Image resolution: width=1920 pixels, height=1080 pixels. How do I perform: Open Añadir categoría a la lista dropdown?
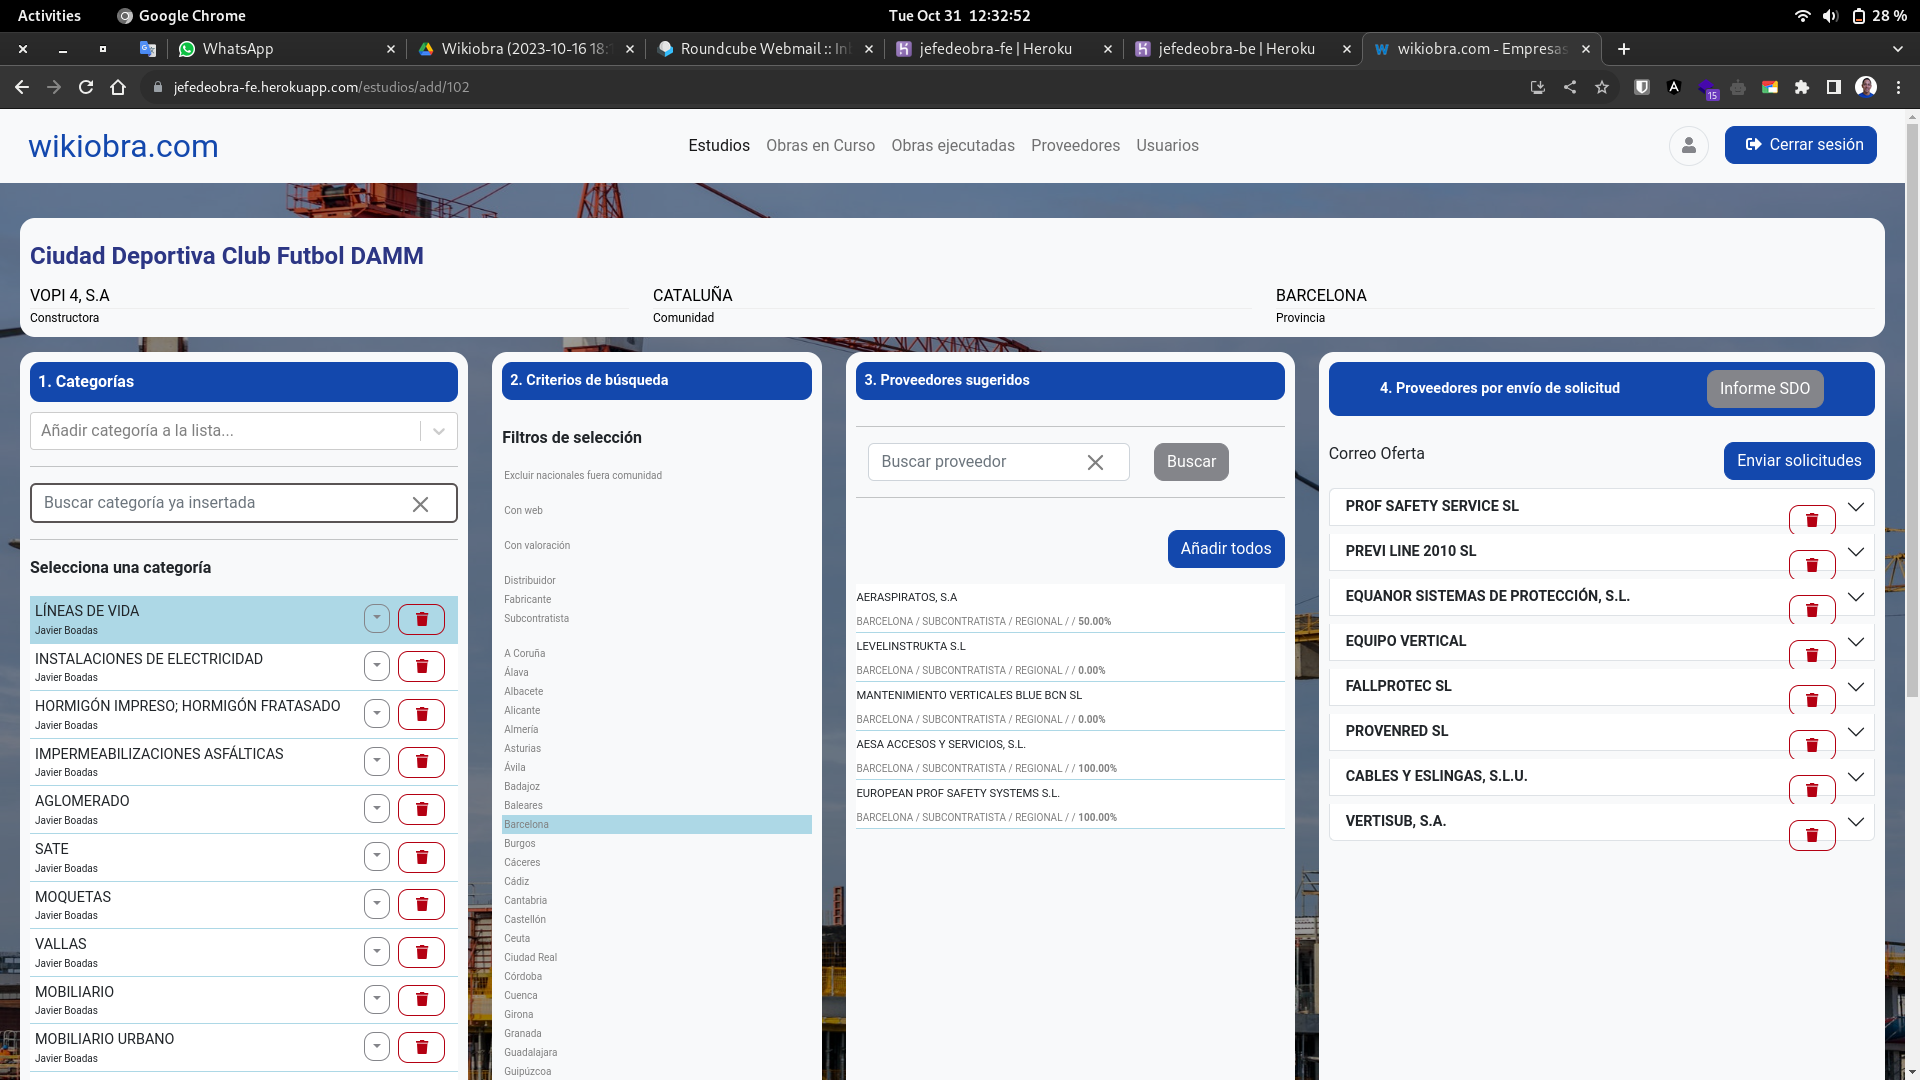438,431
